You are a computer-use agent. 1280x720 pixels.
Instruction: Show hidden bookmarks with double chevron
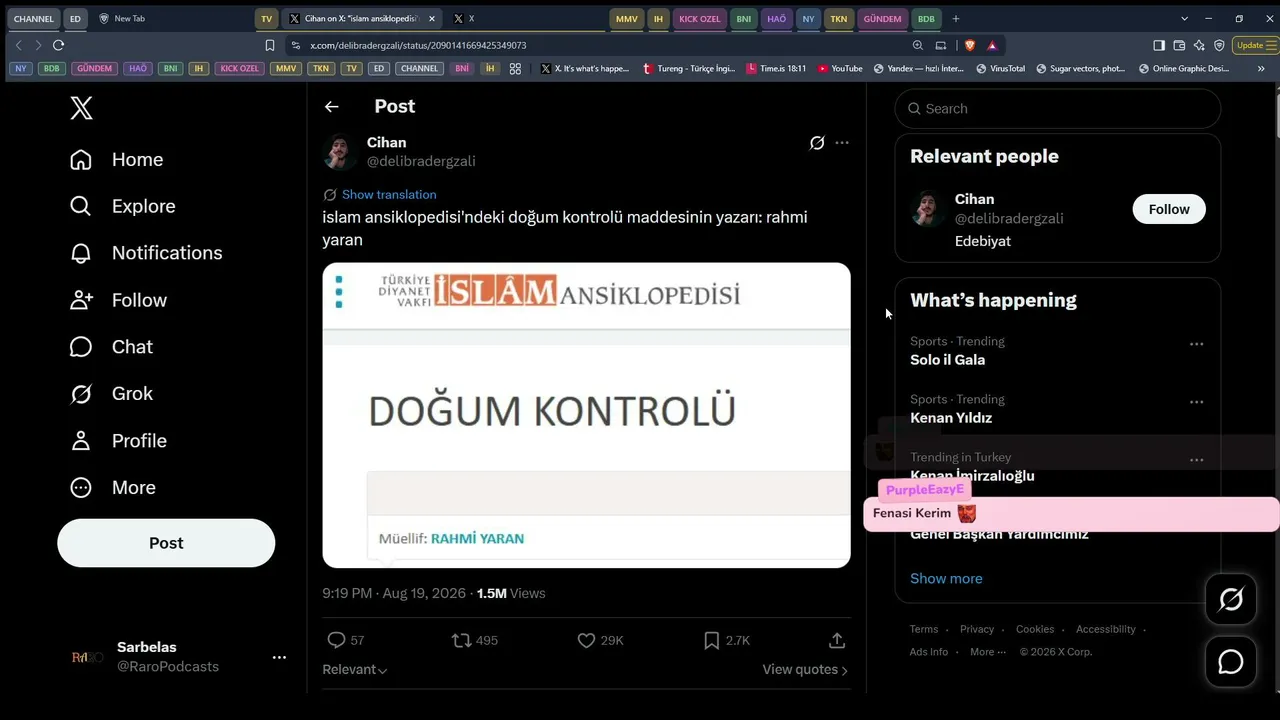pyautogui.click(x=1261, y=69)
